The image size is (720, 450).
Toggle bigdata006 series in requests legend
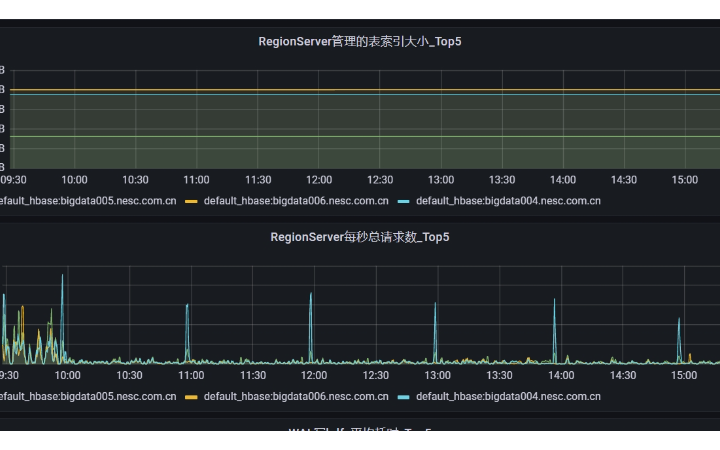[296, 397]
